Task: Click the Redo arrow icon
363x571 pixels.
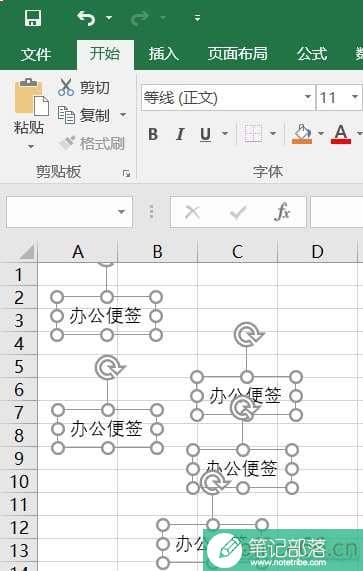Action: pos(140,18)
